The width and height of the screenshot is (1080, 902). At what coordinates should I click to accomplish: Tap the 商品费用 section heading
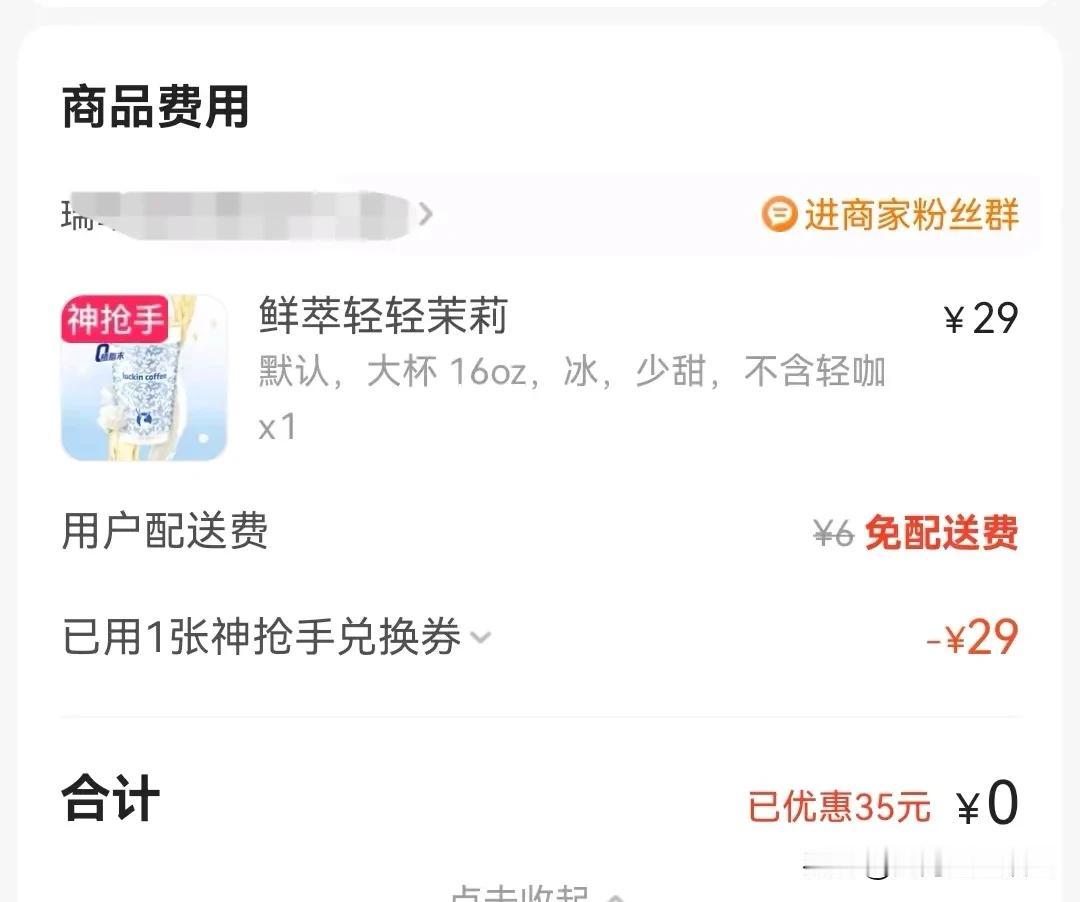pos(156,107)
